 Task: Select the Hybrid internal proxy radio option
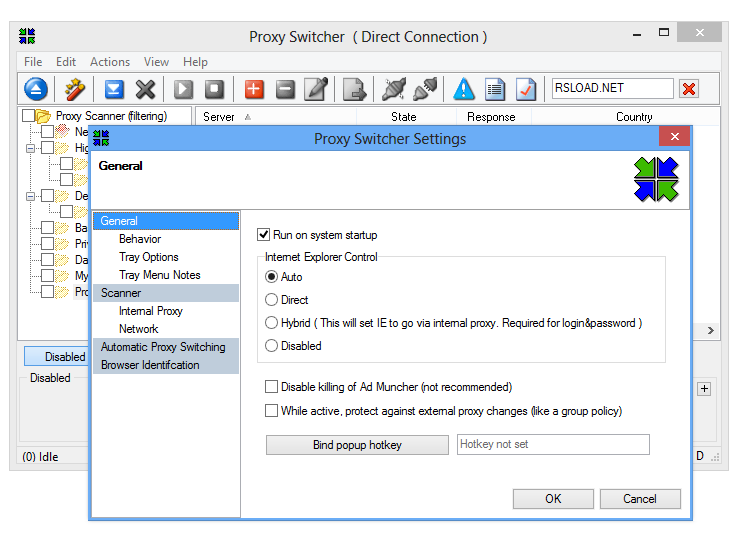coord(271,323)
